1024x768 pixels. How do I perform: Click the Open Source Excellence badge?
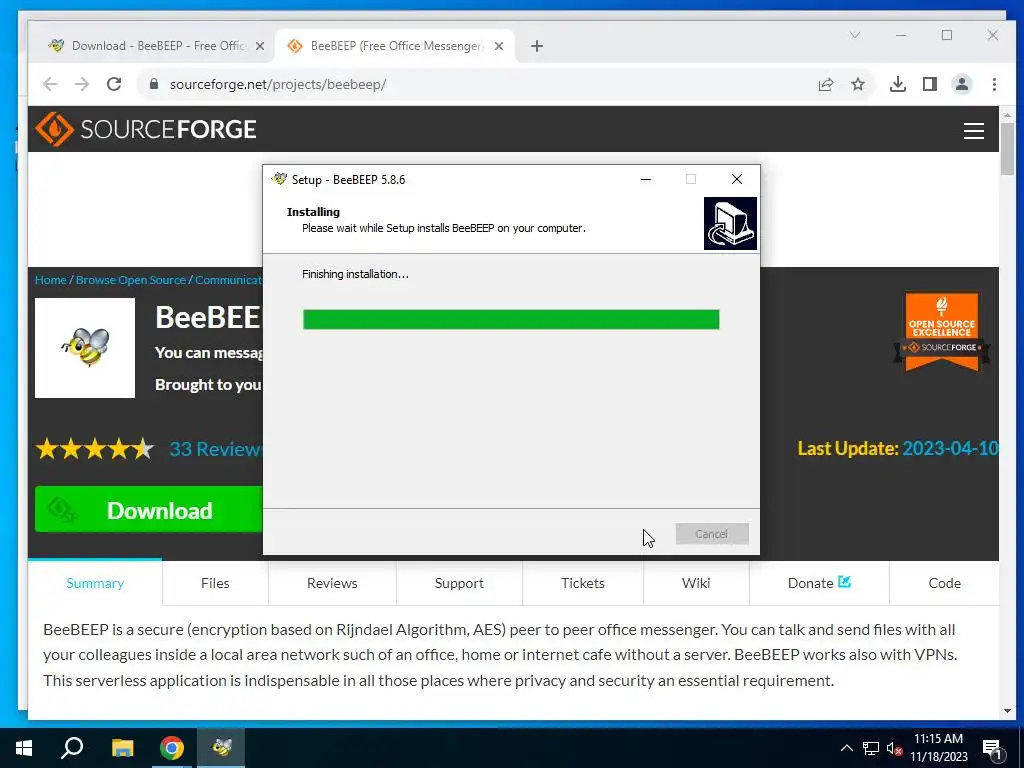click(942, 332)
